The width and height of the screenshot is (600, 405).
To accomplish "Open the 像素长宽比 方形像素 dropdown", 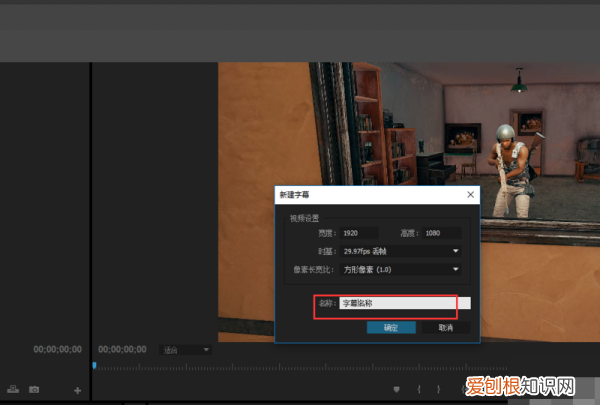I will tap(400, 269).
